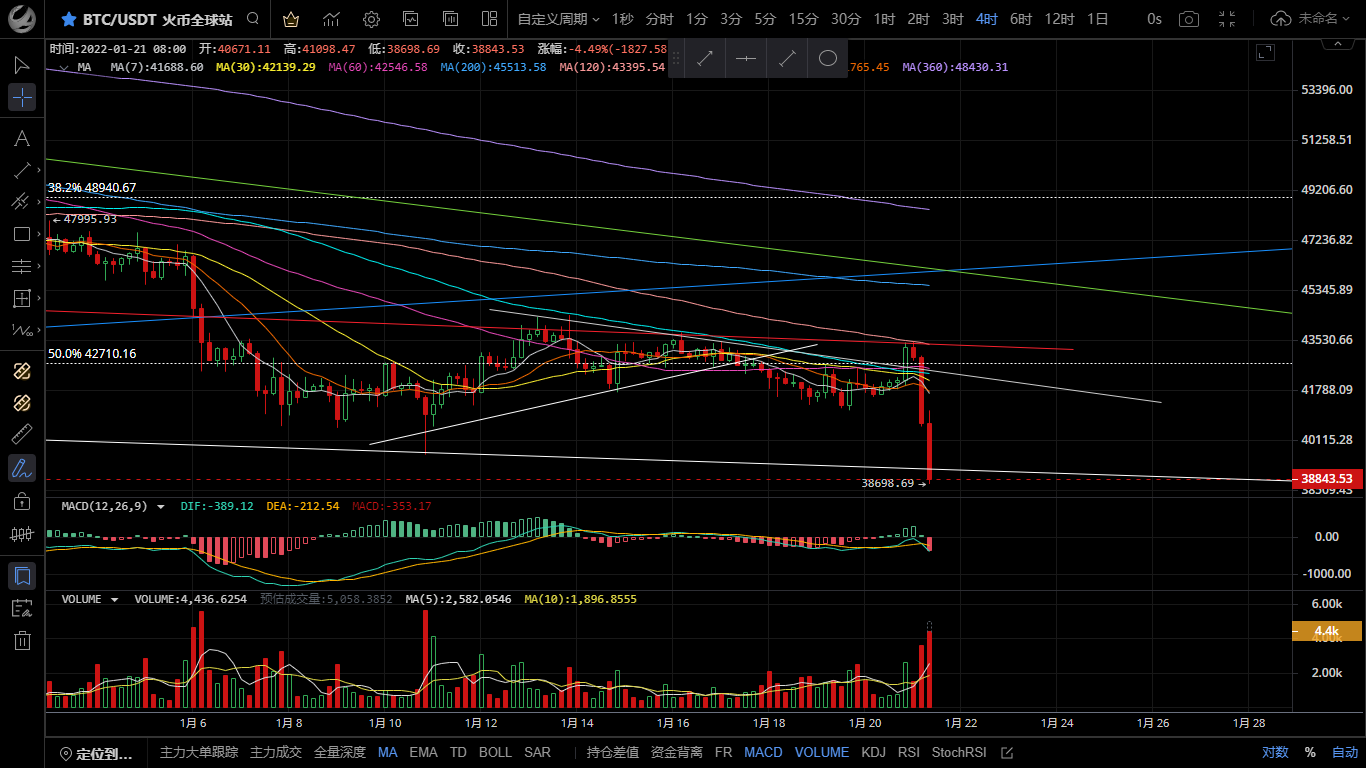Toggle the RSI indicator
The image size is (1366, 768).
pos(909,752)
